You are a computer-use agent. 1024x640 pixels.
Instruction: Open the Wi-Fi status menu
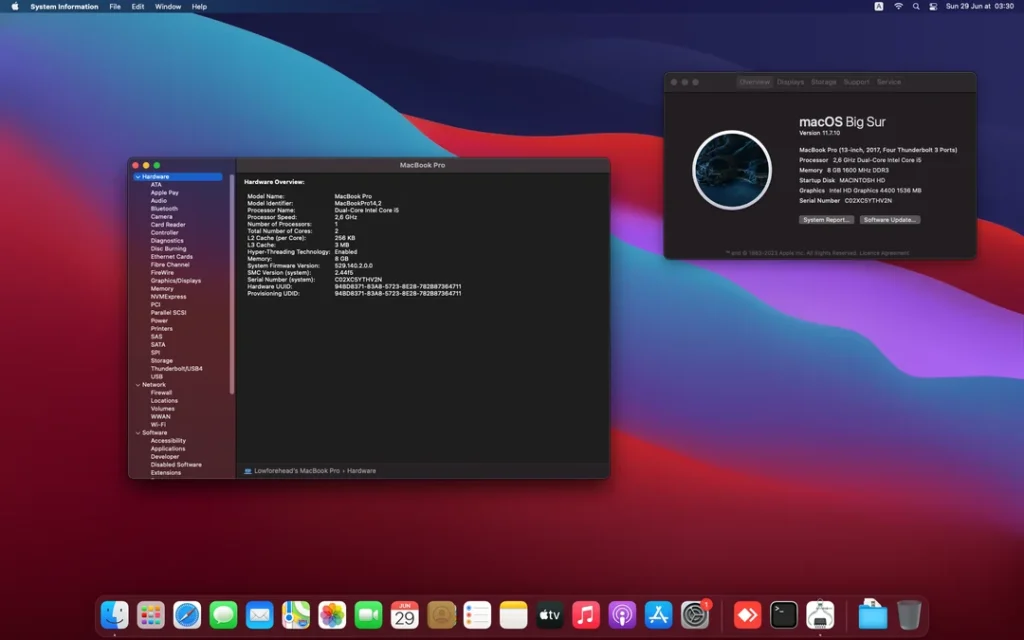click(x=899, y=7)
